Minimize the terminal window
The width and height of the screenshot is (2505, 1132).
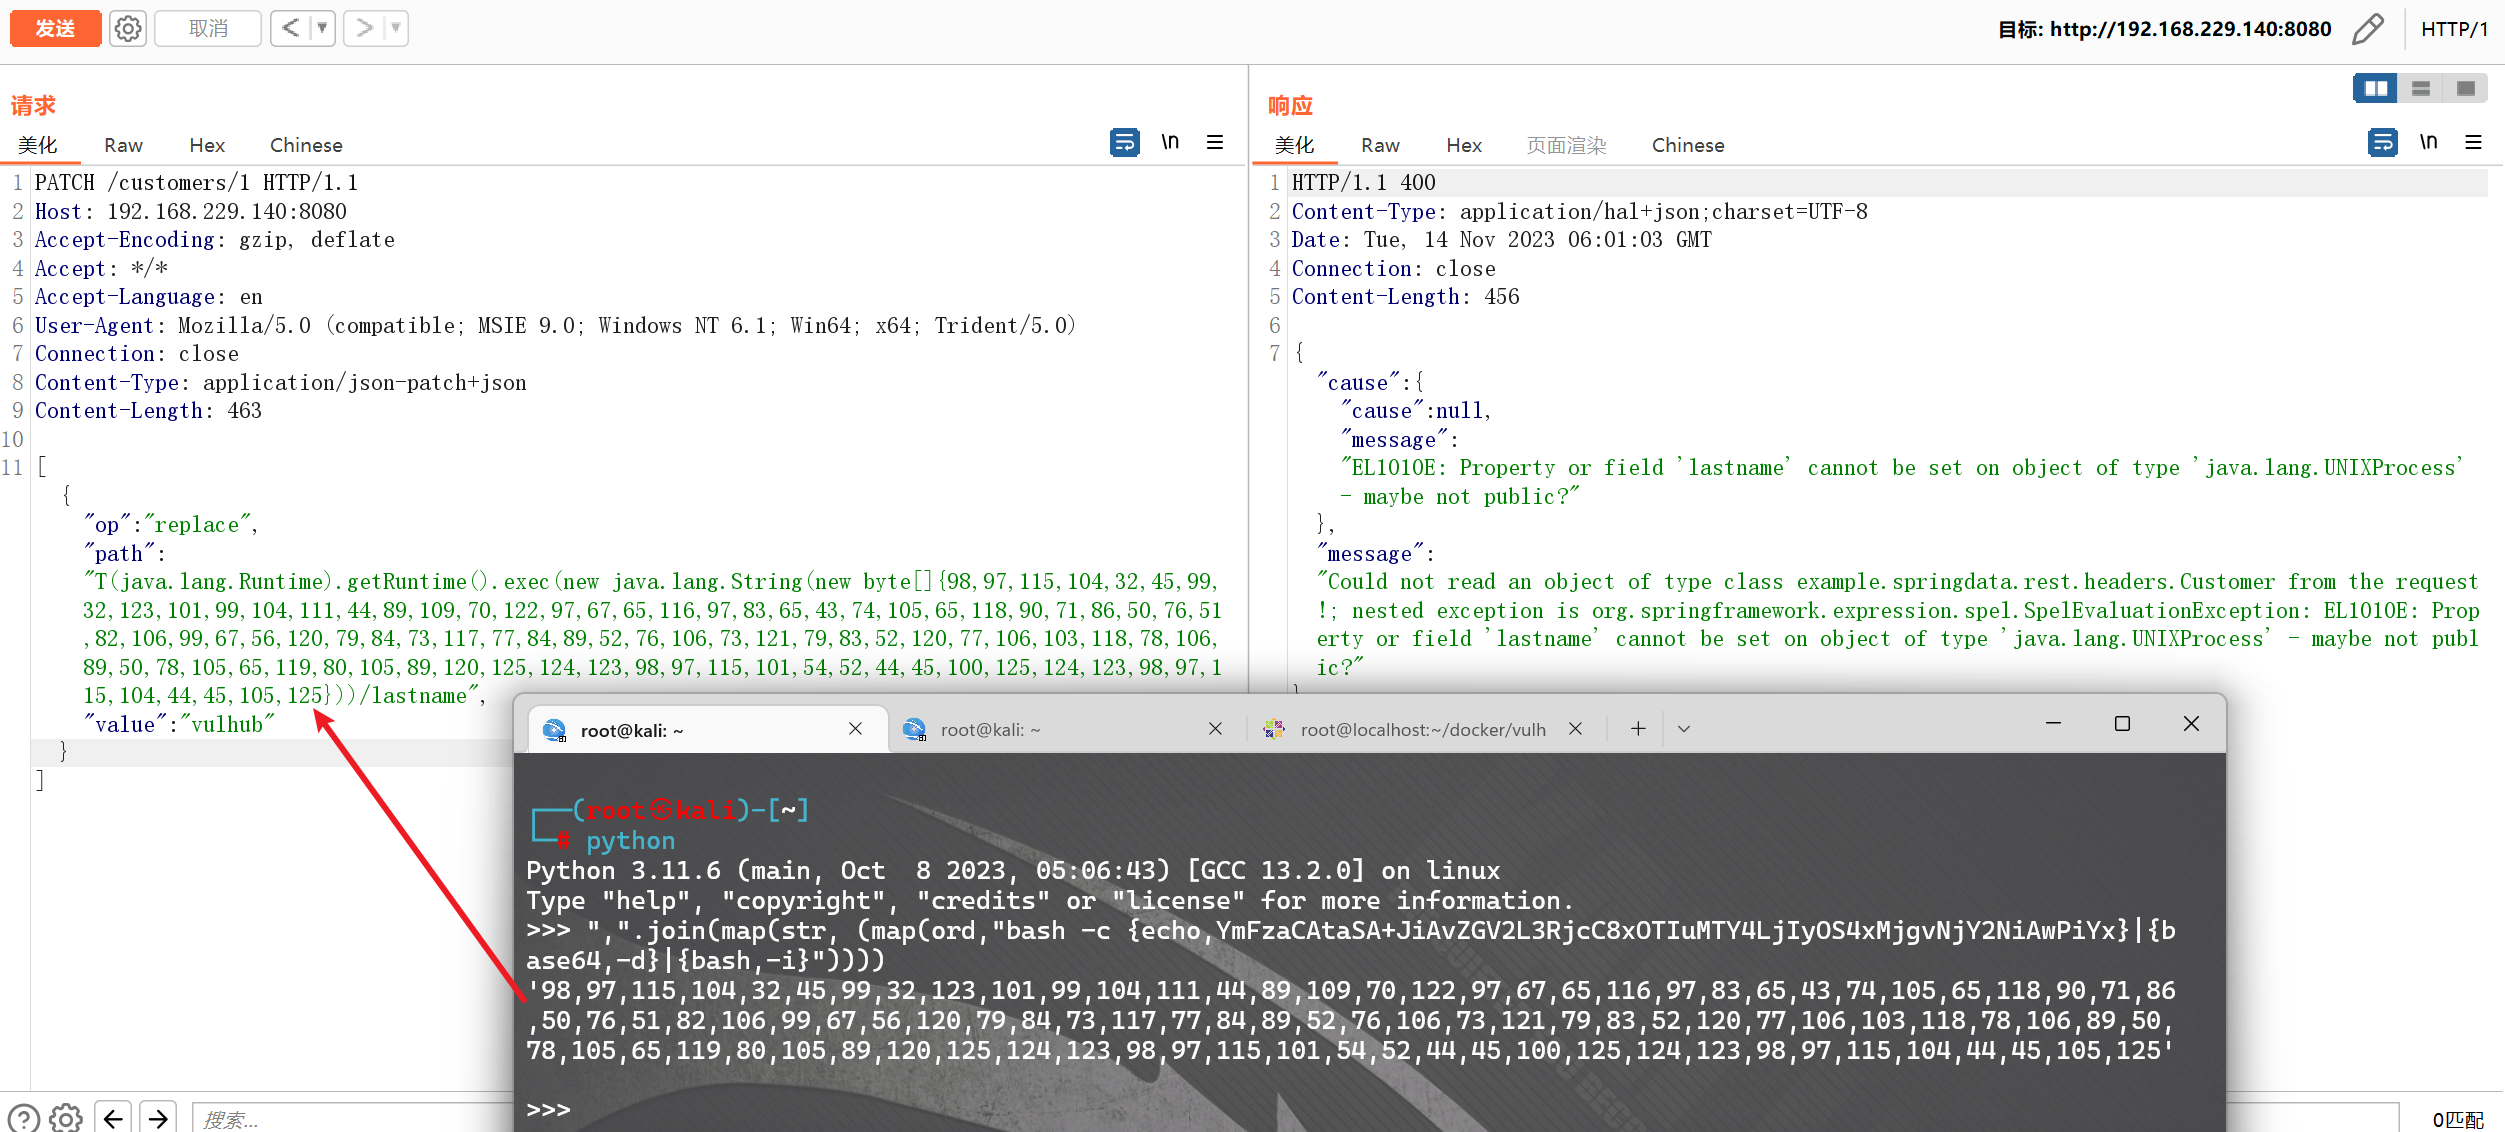[x=2053, y=723]
